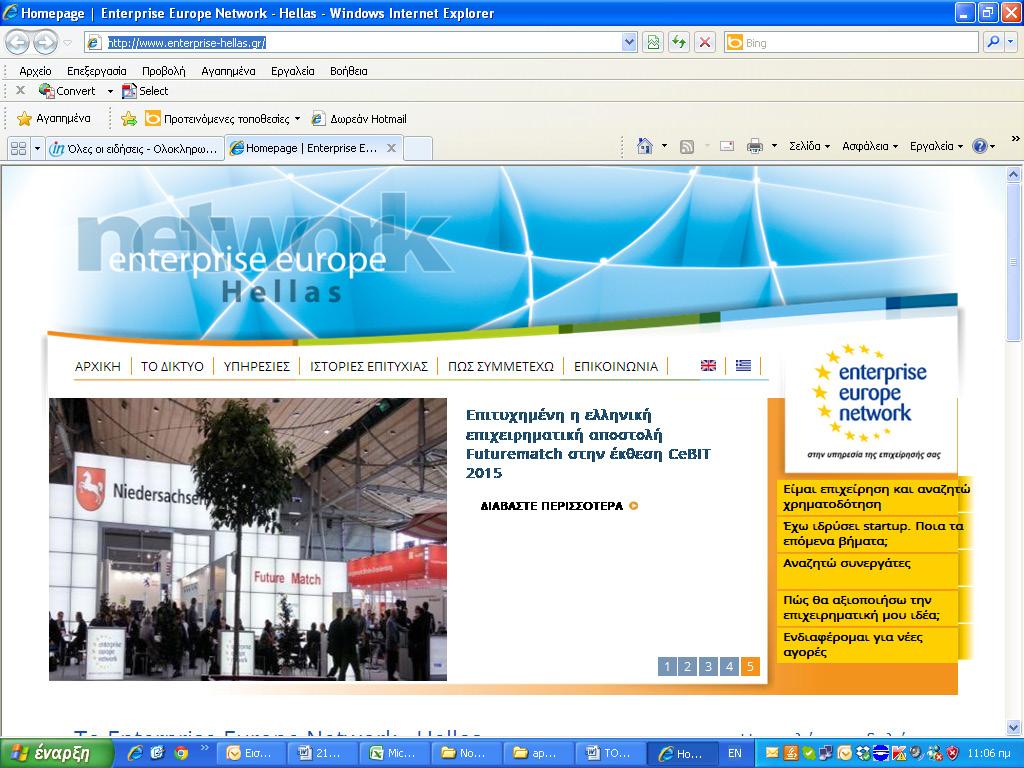Click the add-to-favorites-bar star icon

click(129, 118)
